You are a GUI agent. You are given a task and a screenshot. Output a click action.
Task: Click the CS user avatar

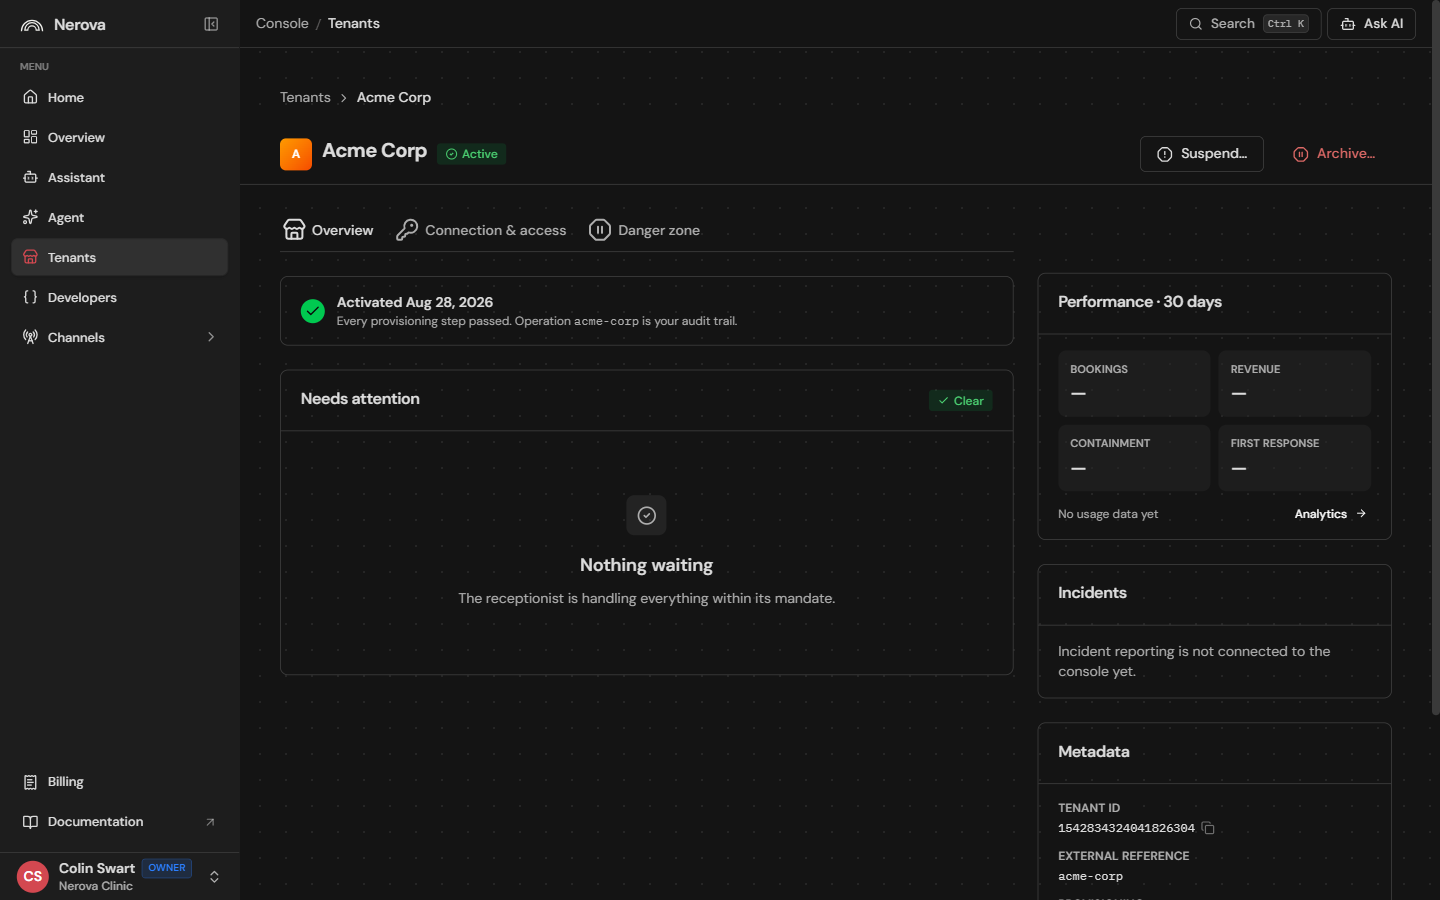[x=33, y=877]
